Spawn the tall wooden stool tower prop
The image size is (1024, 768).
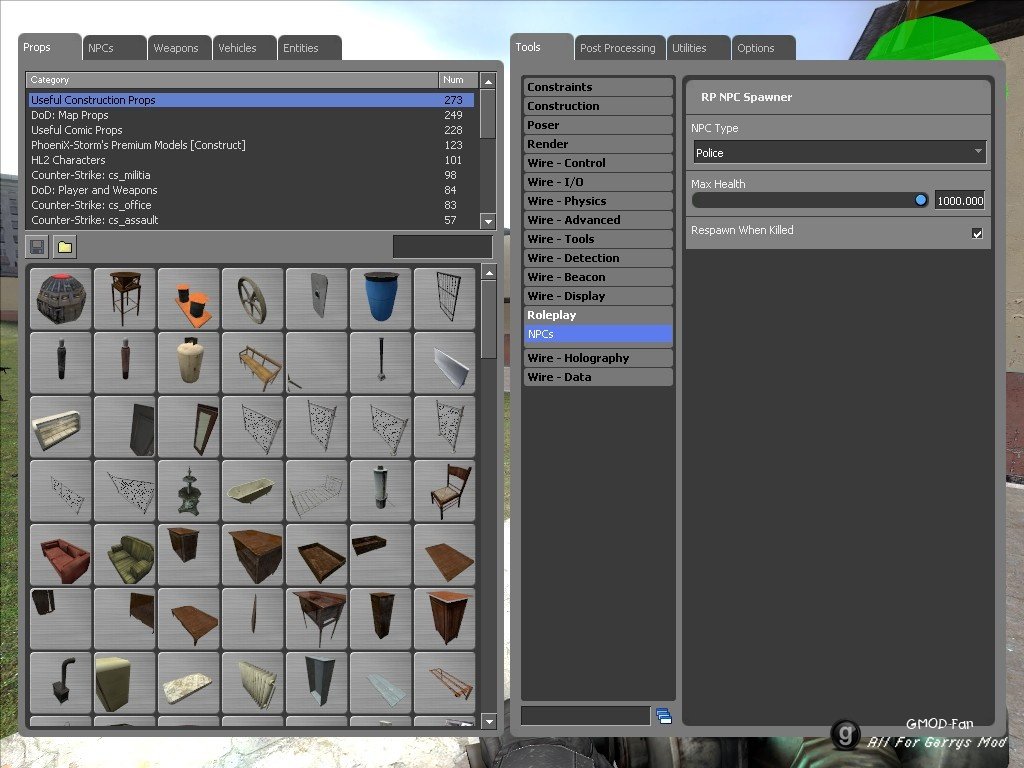[125, 298]
